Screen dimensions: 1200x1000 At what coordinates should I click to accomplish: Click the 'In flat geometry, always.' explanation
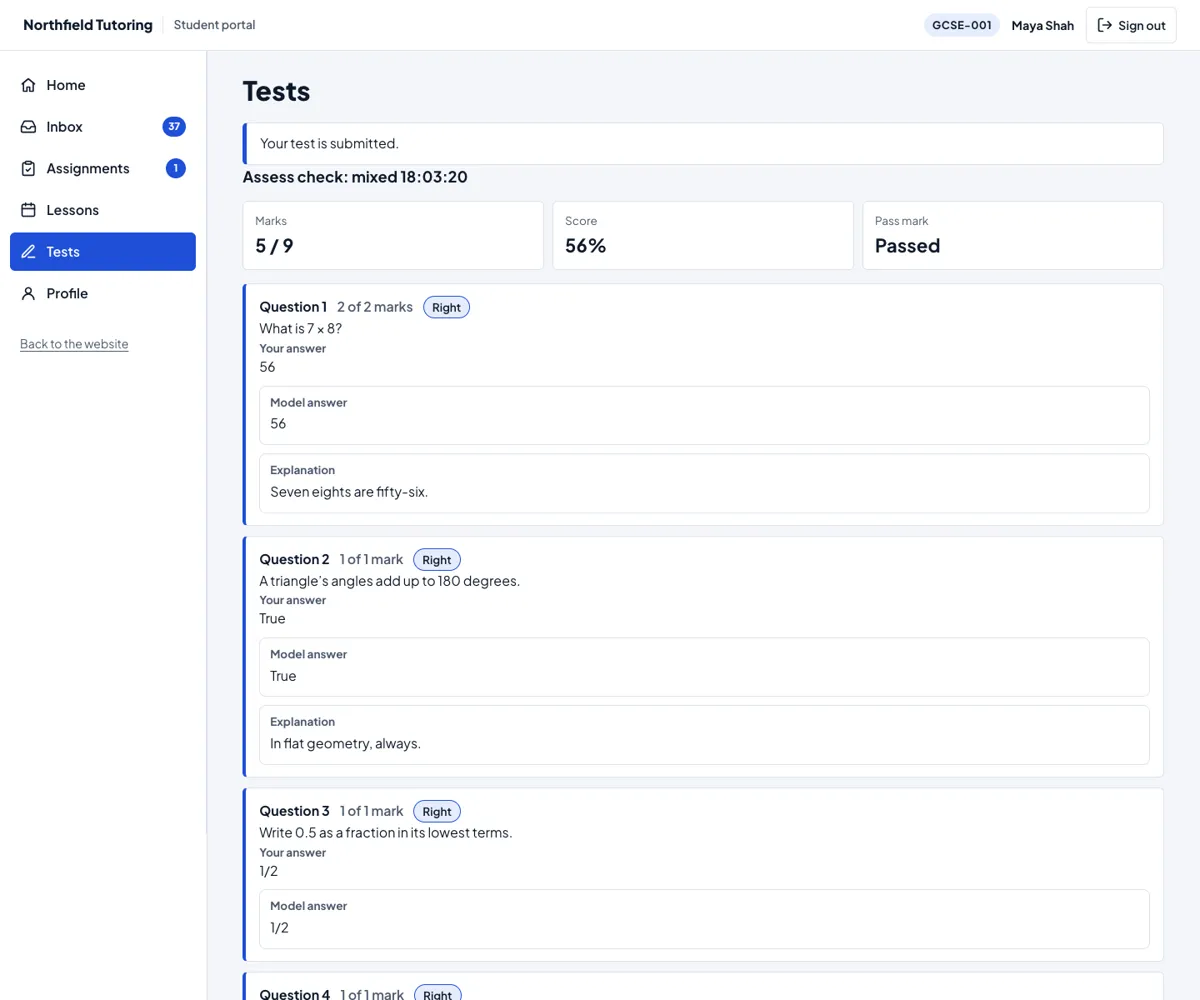pyautogui.click(x=346, y=744)
